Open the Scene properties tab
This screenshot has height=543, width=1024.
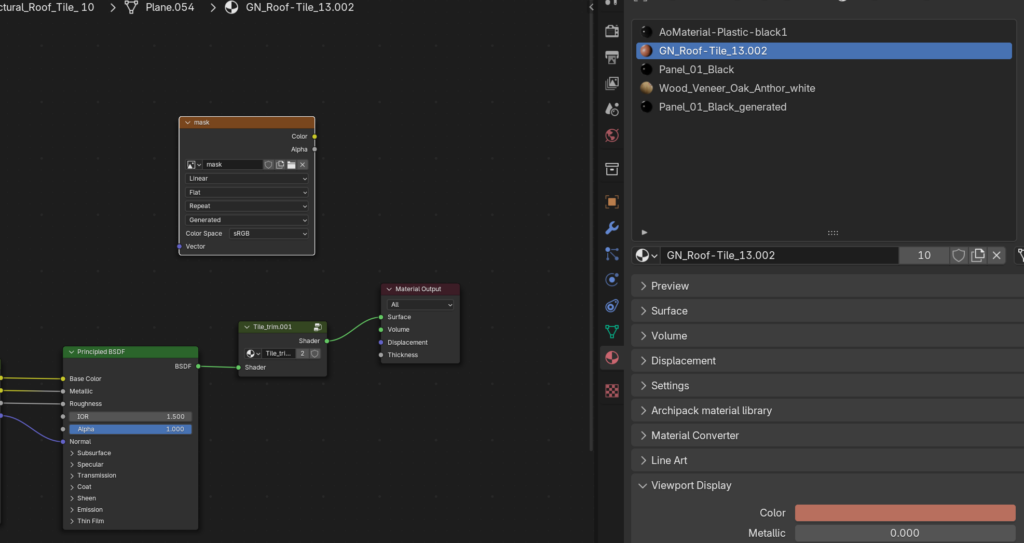tap(612, 109)
